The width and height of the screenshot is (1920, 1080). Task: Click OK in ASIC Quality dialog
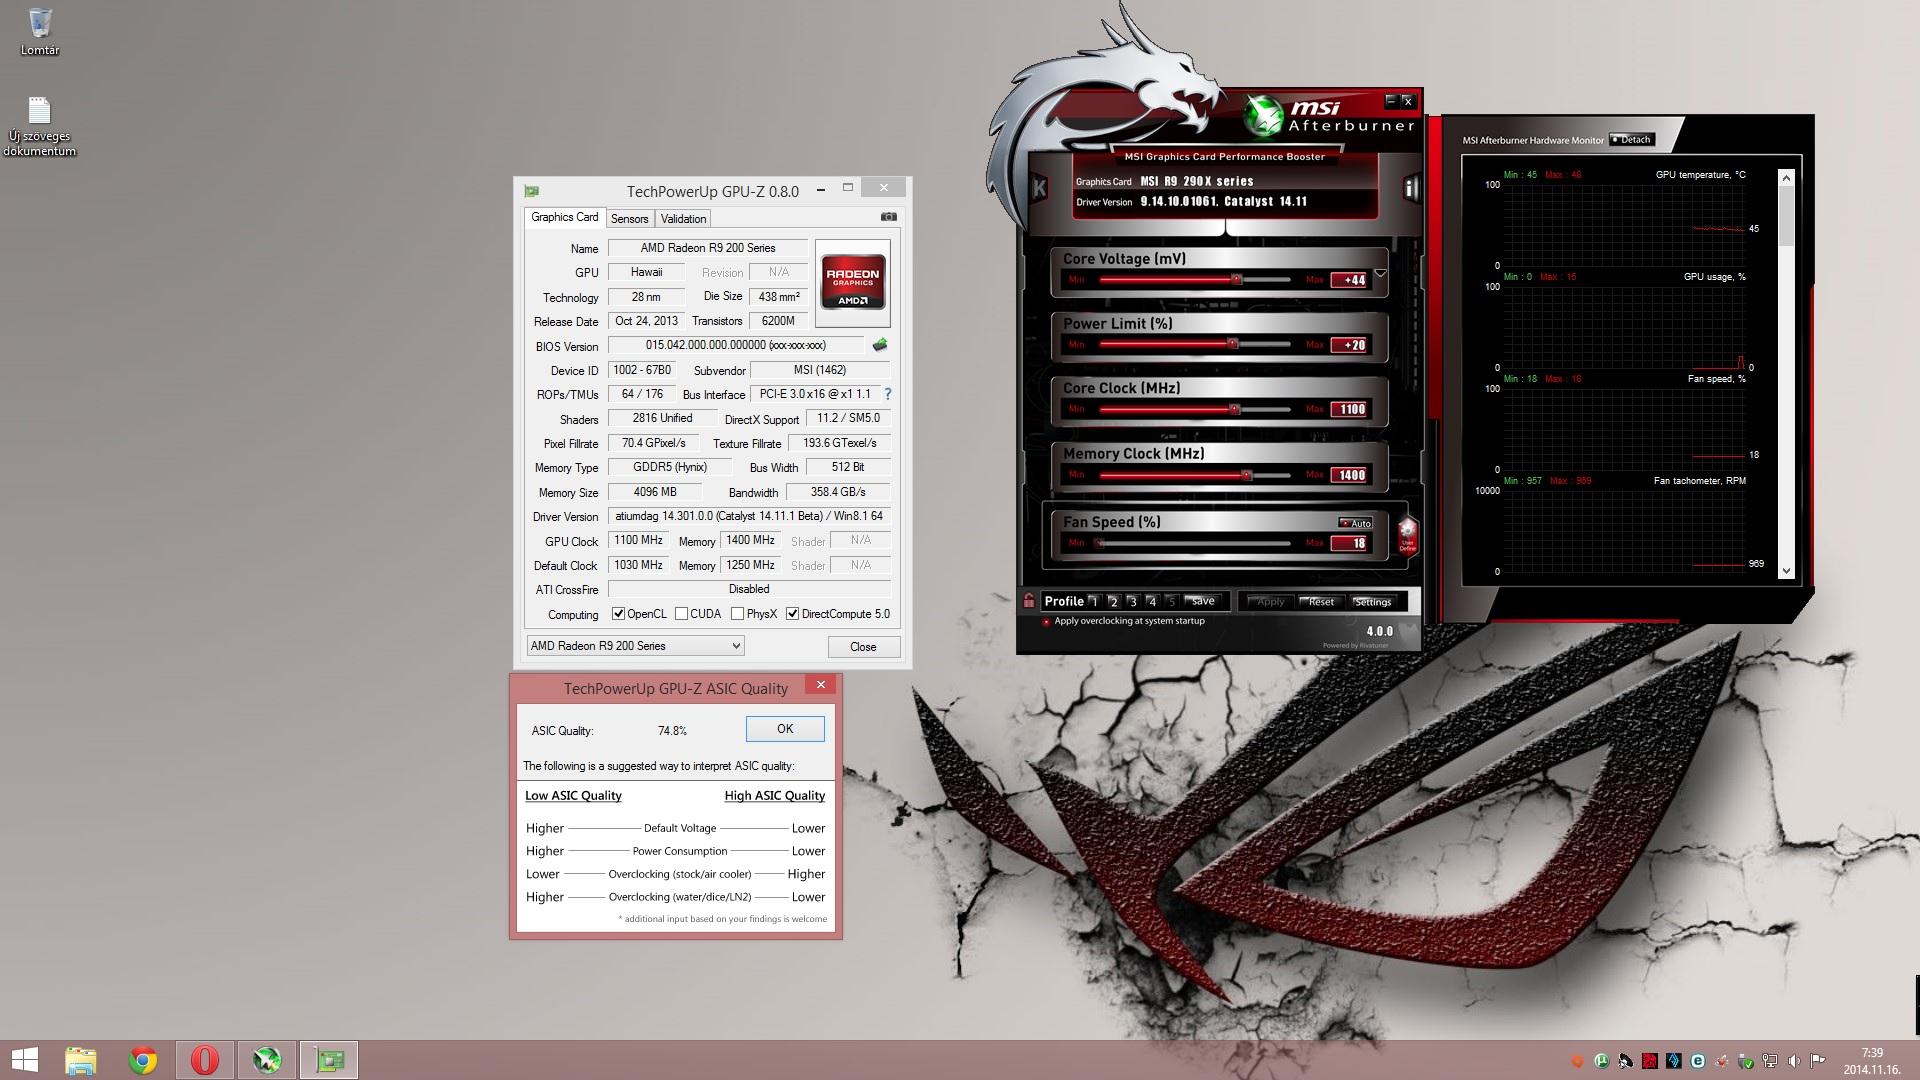(x=785, y=729)
